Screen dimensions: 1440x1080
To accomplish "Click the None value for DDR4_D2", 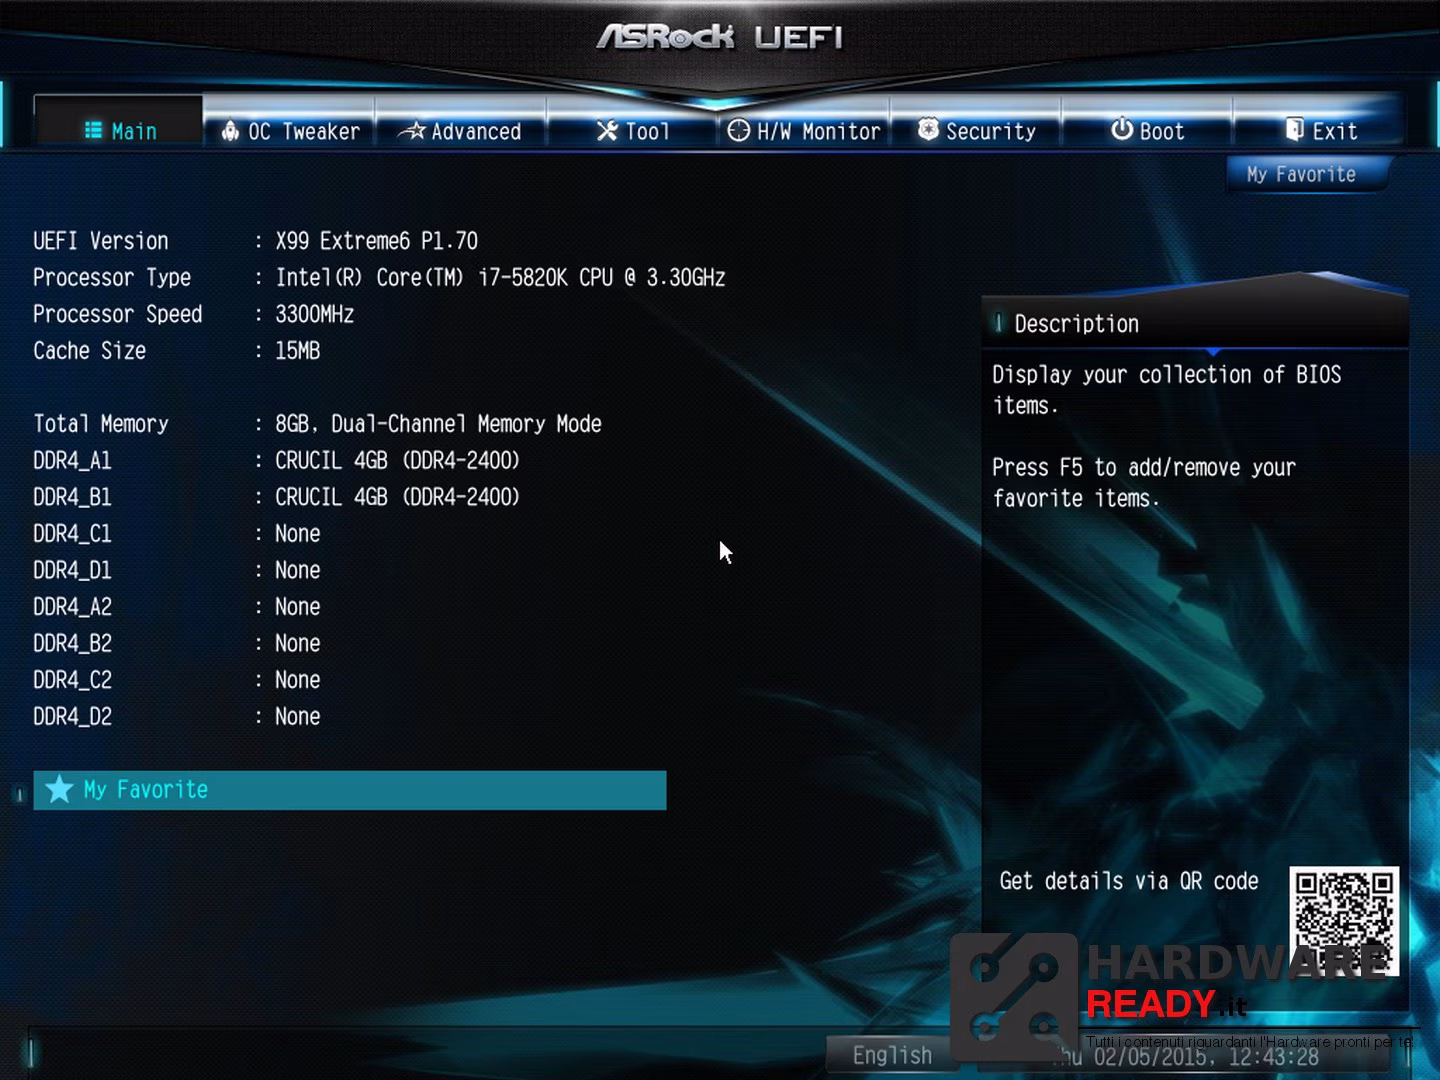I will [298, 717].
